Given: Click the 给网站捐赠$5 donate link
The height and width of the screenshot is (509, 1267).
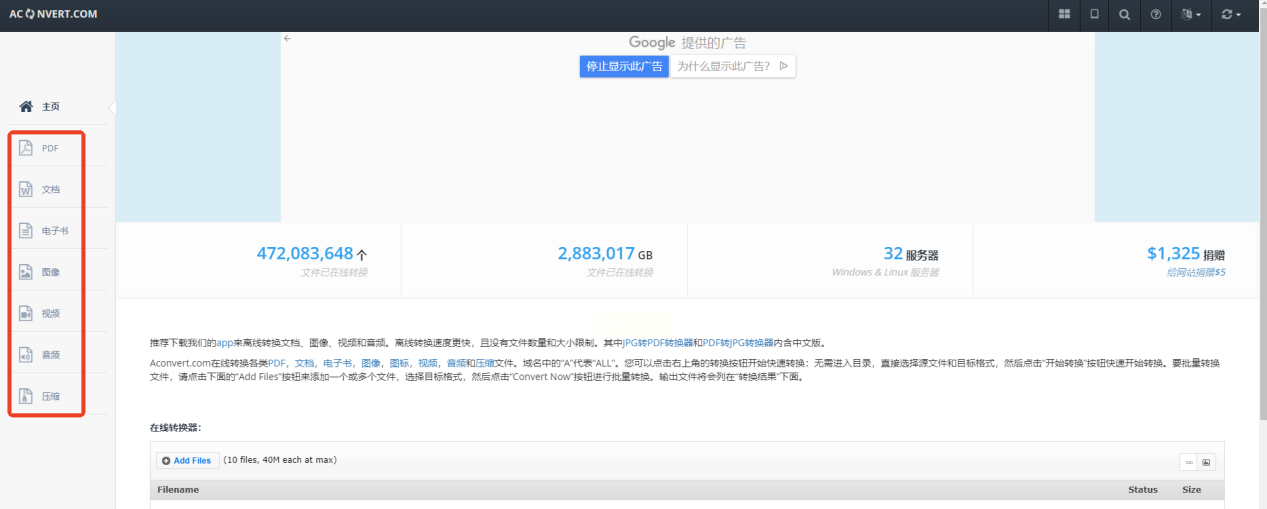Looking at the screenshot, I should coord(1196,272).
